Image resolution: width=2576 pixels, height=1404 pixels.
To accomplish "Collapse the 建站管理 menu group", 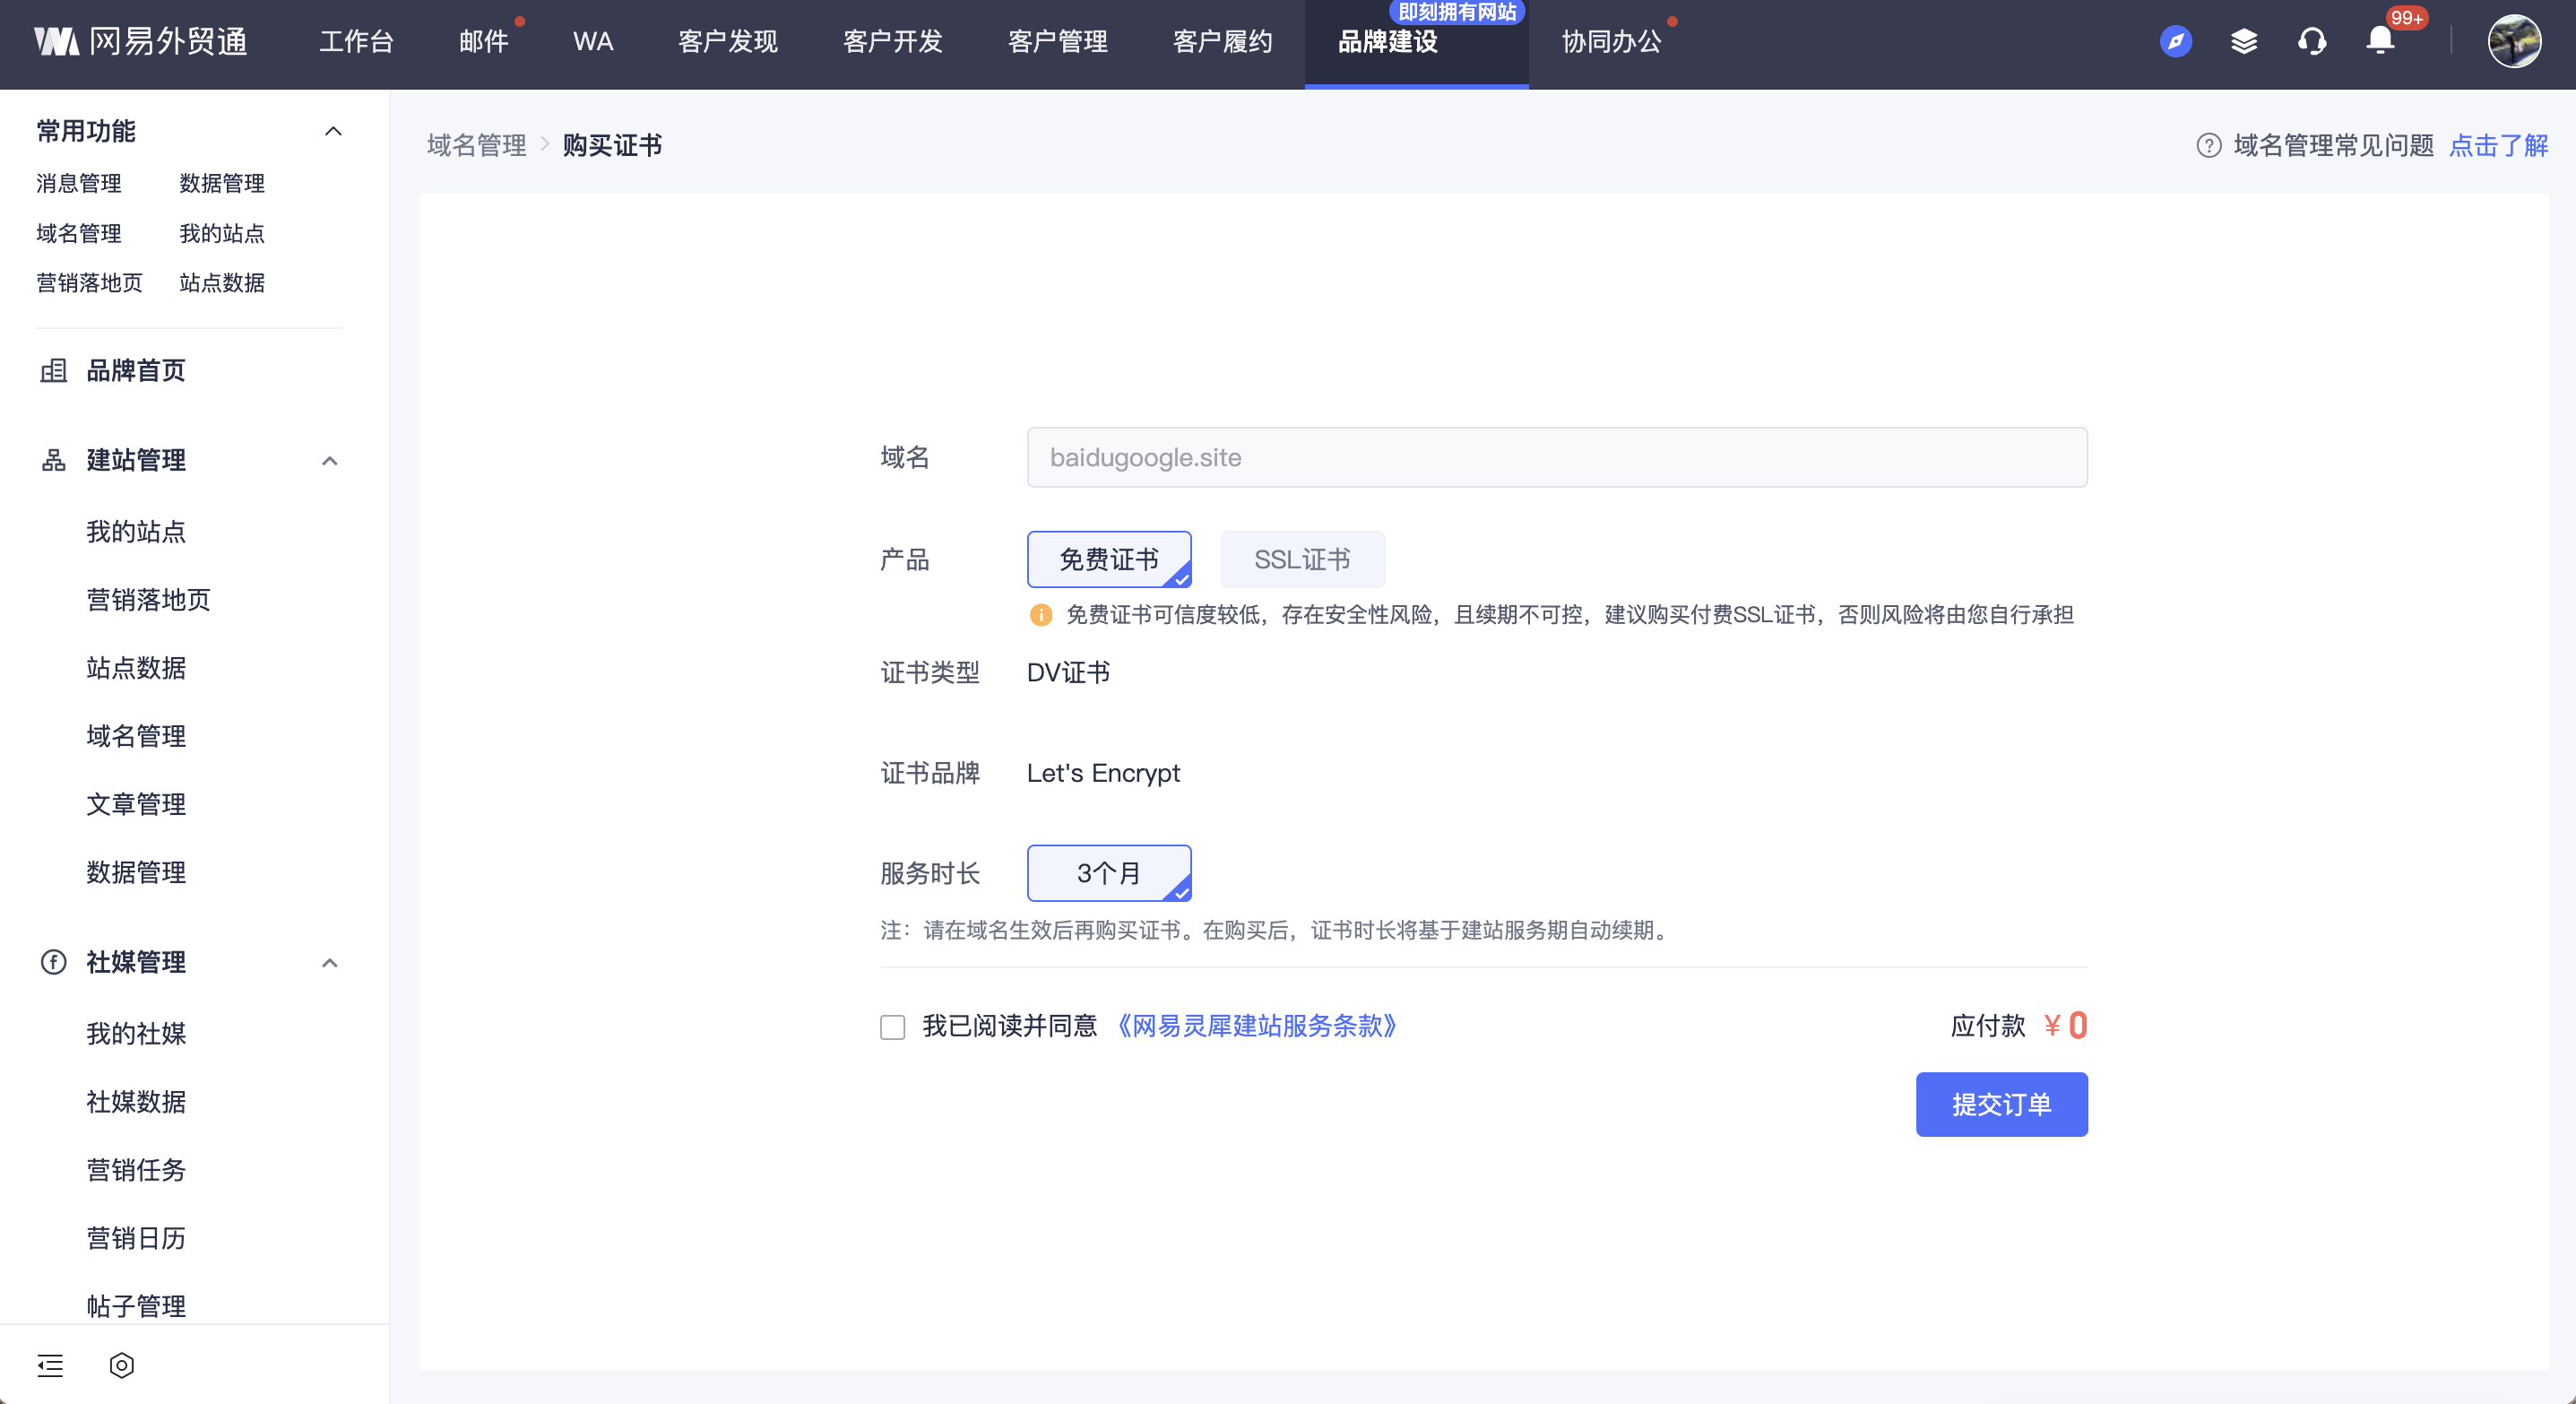I will (x=329, y=460).
